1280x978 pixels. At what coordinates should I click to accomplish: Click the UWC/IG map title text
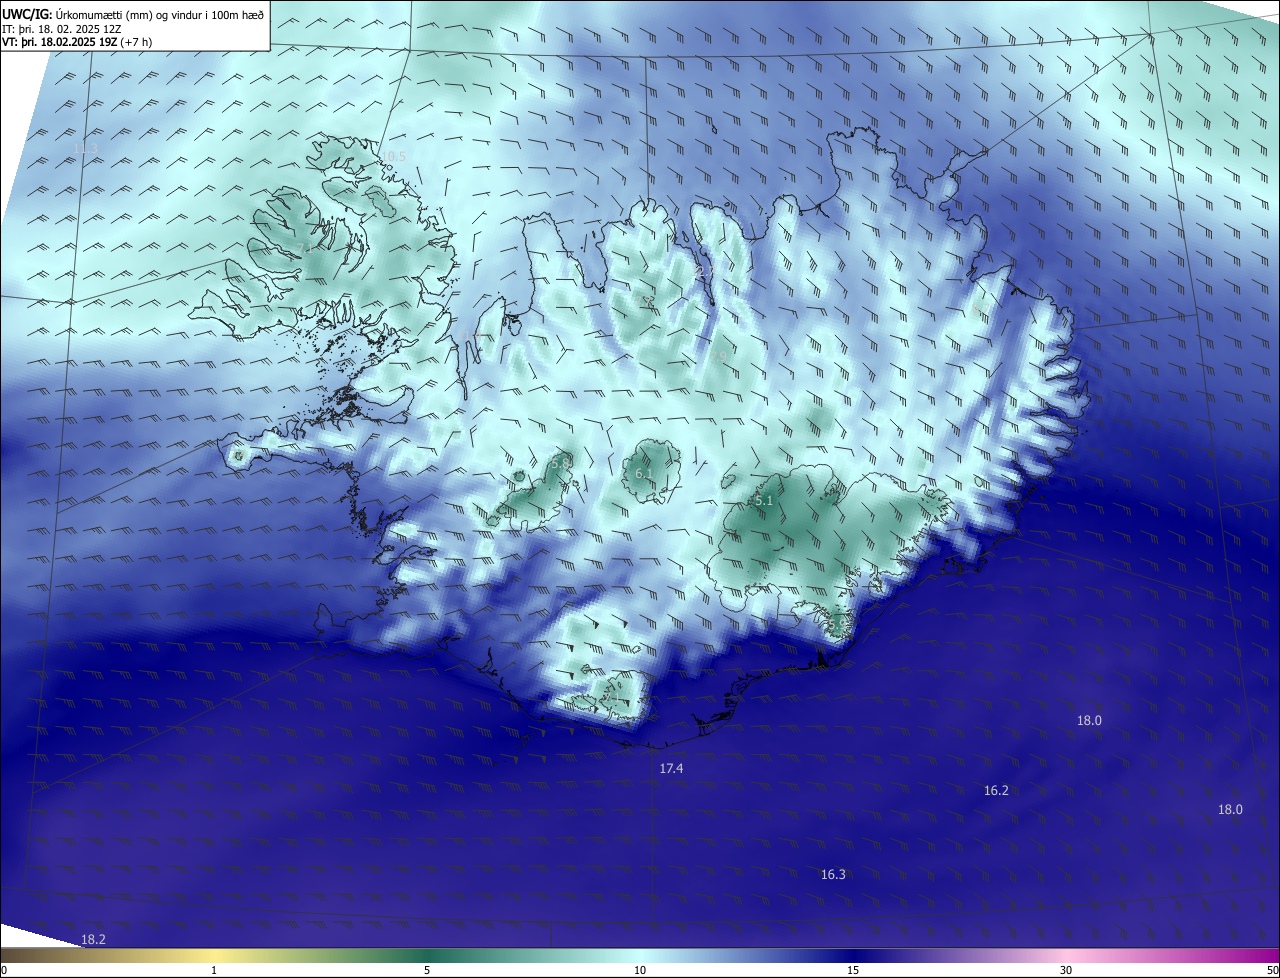tap(133, 14)
